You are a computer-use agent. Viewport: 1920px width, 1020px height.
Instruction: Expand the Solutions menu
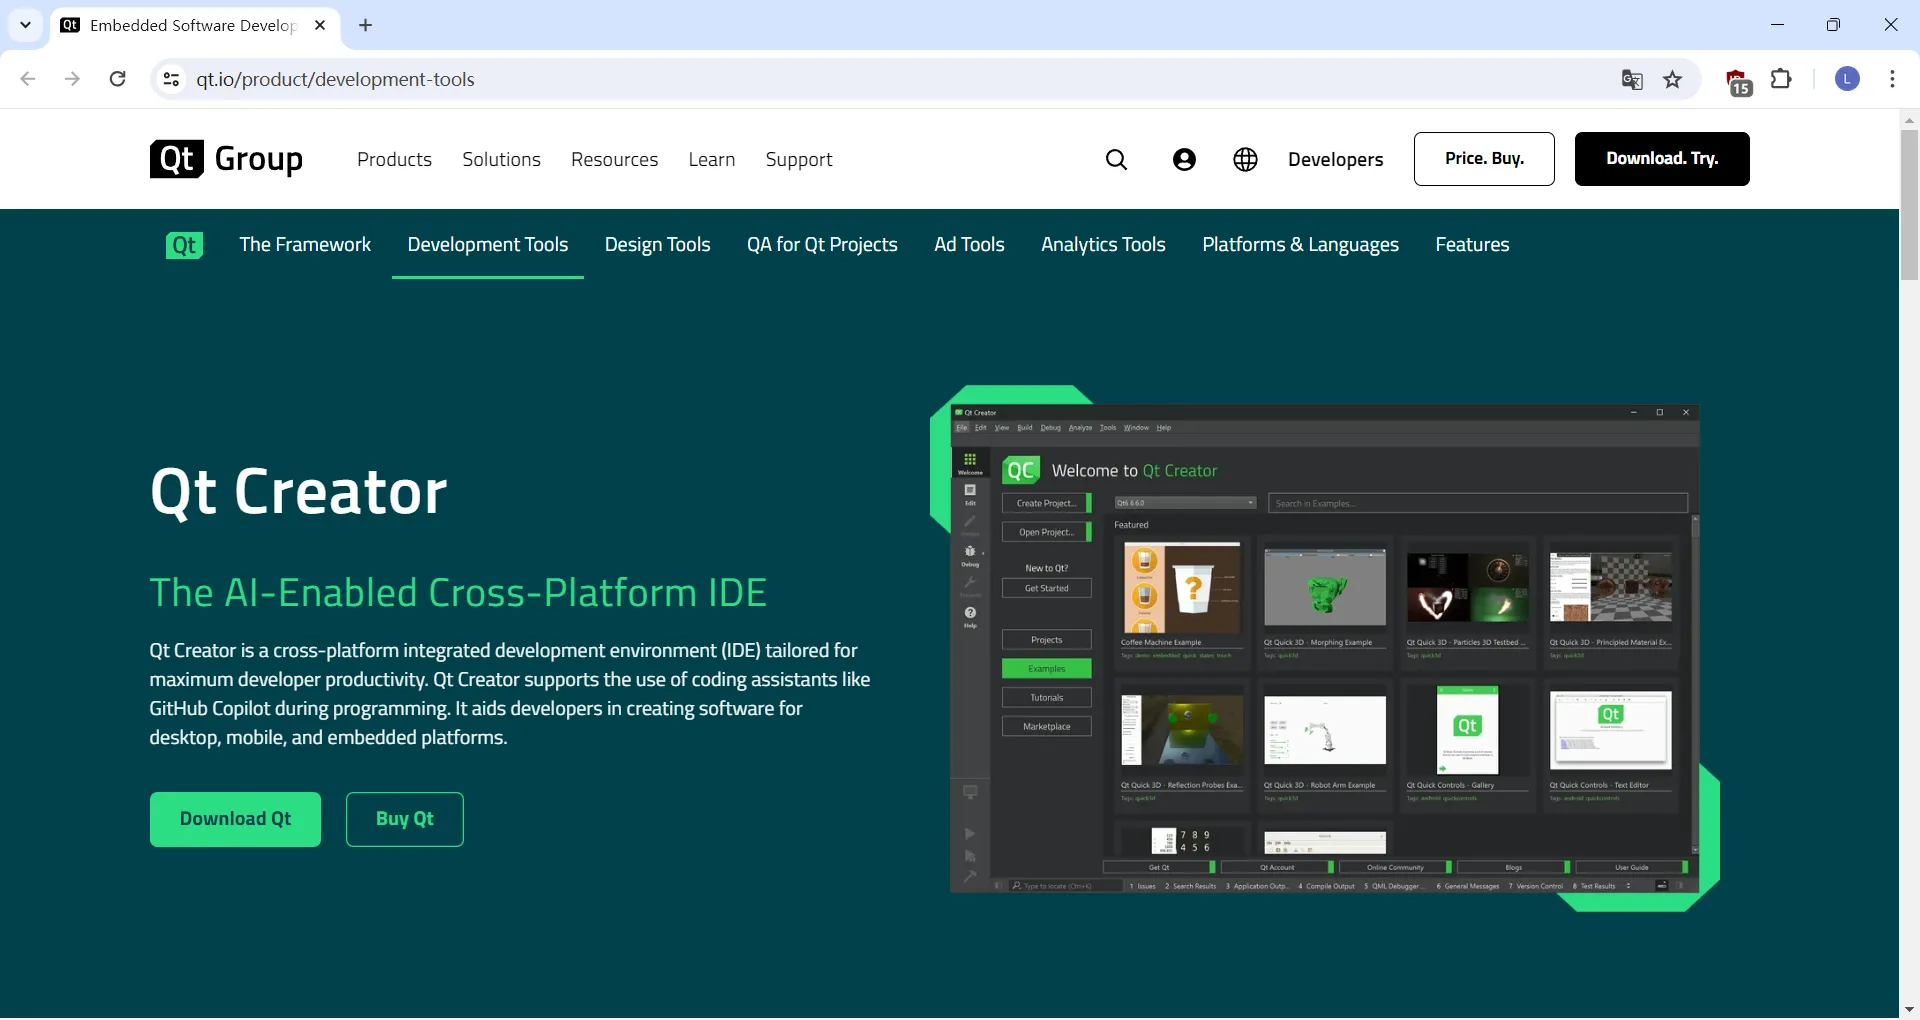501,160
